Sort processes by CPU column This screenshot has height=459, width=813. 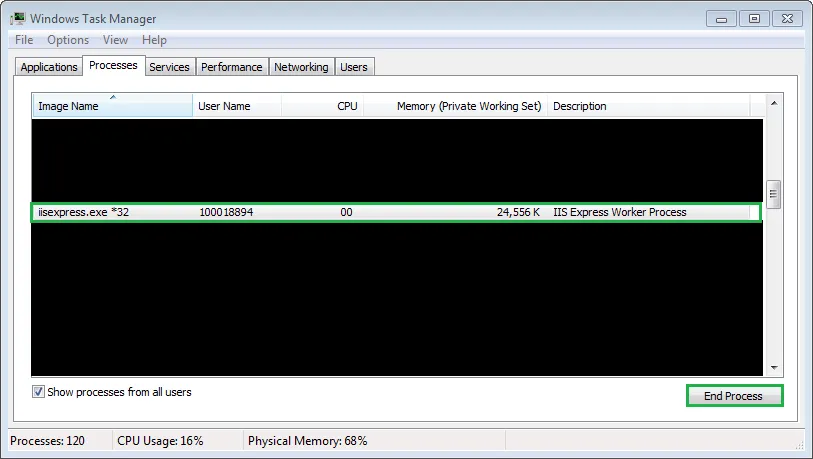point(323,106)
